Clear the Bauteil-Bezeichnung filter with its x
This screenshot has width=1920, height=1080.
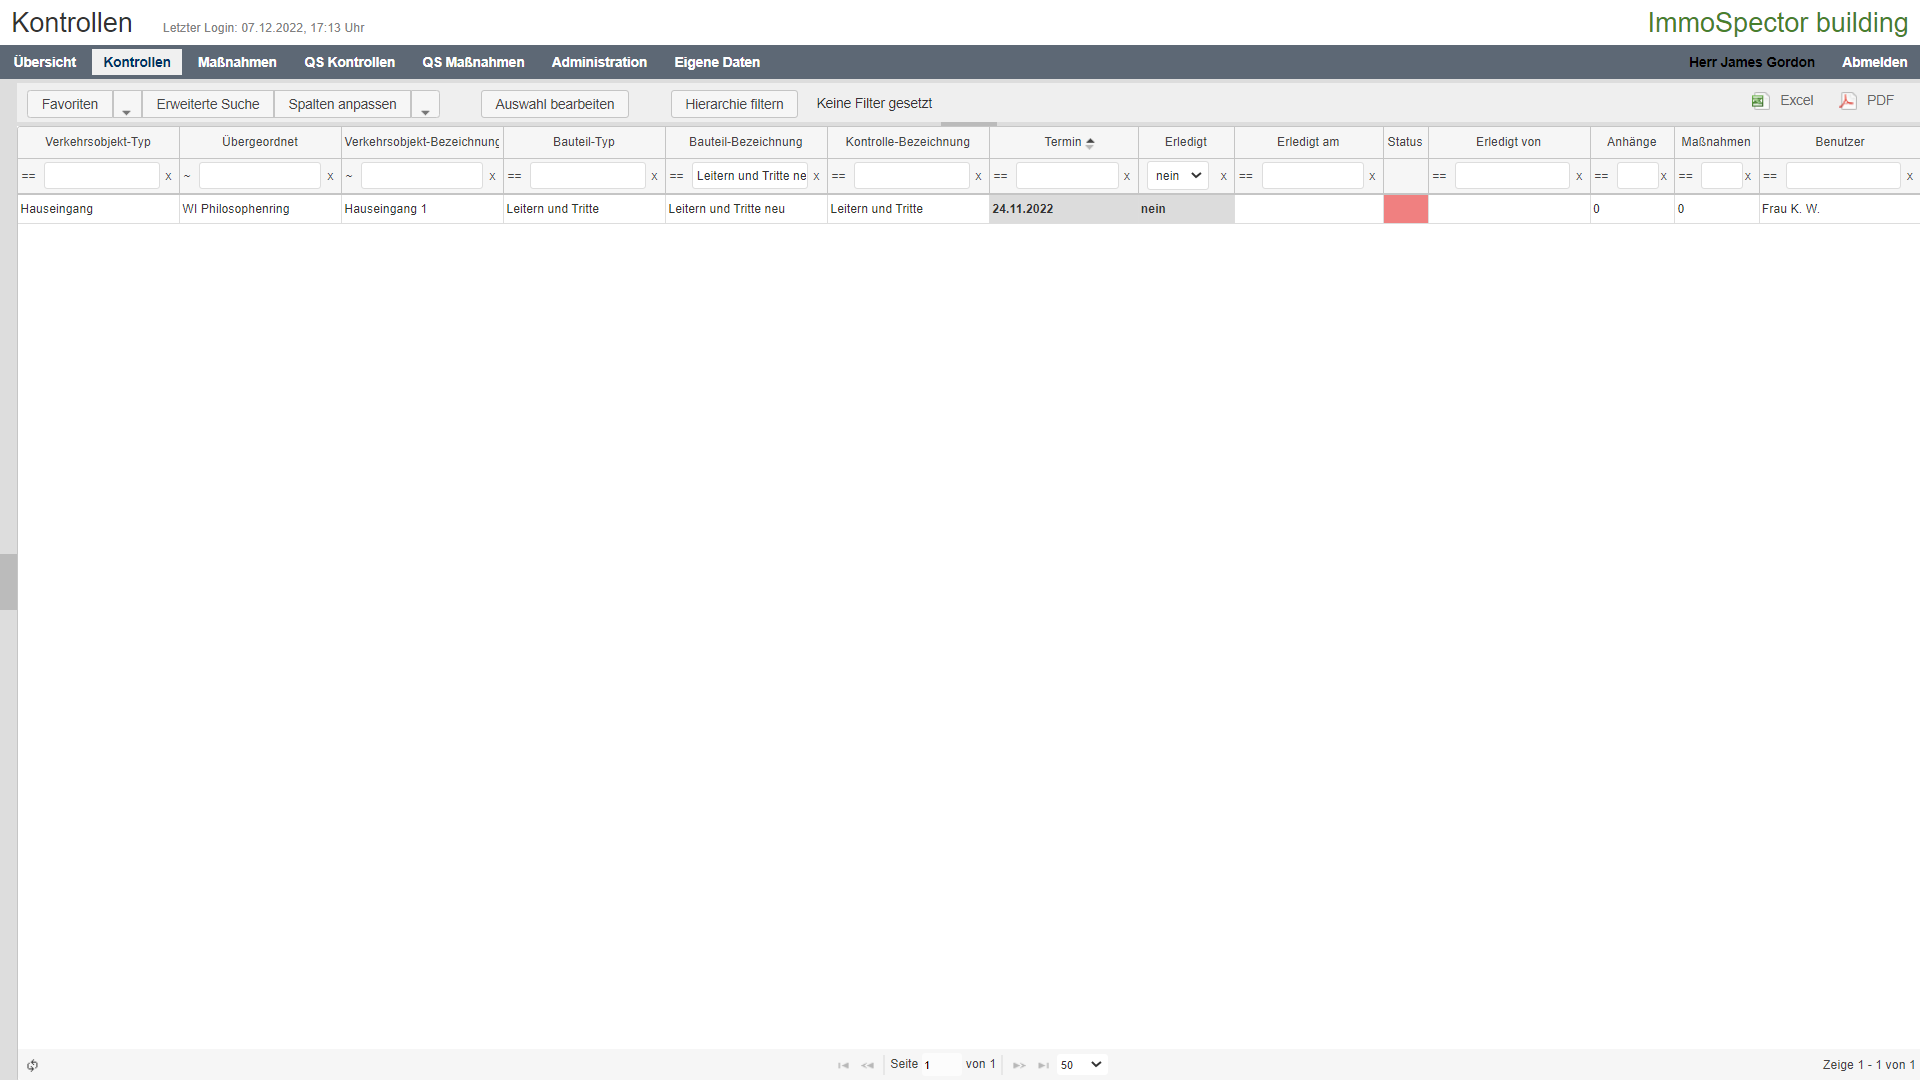click(816, 176)
